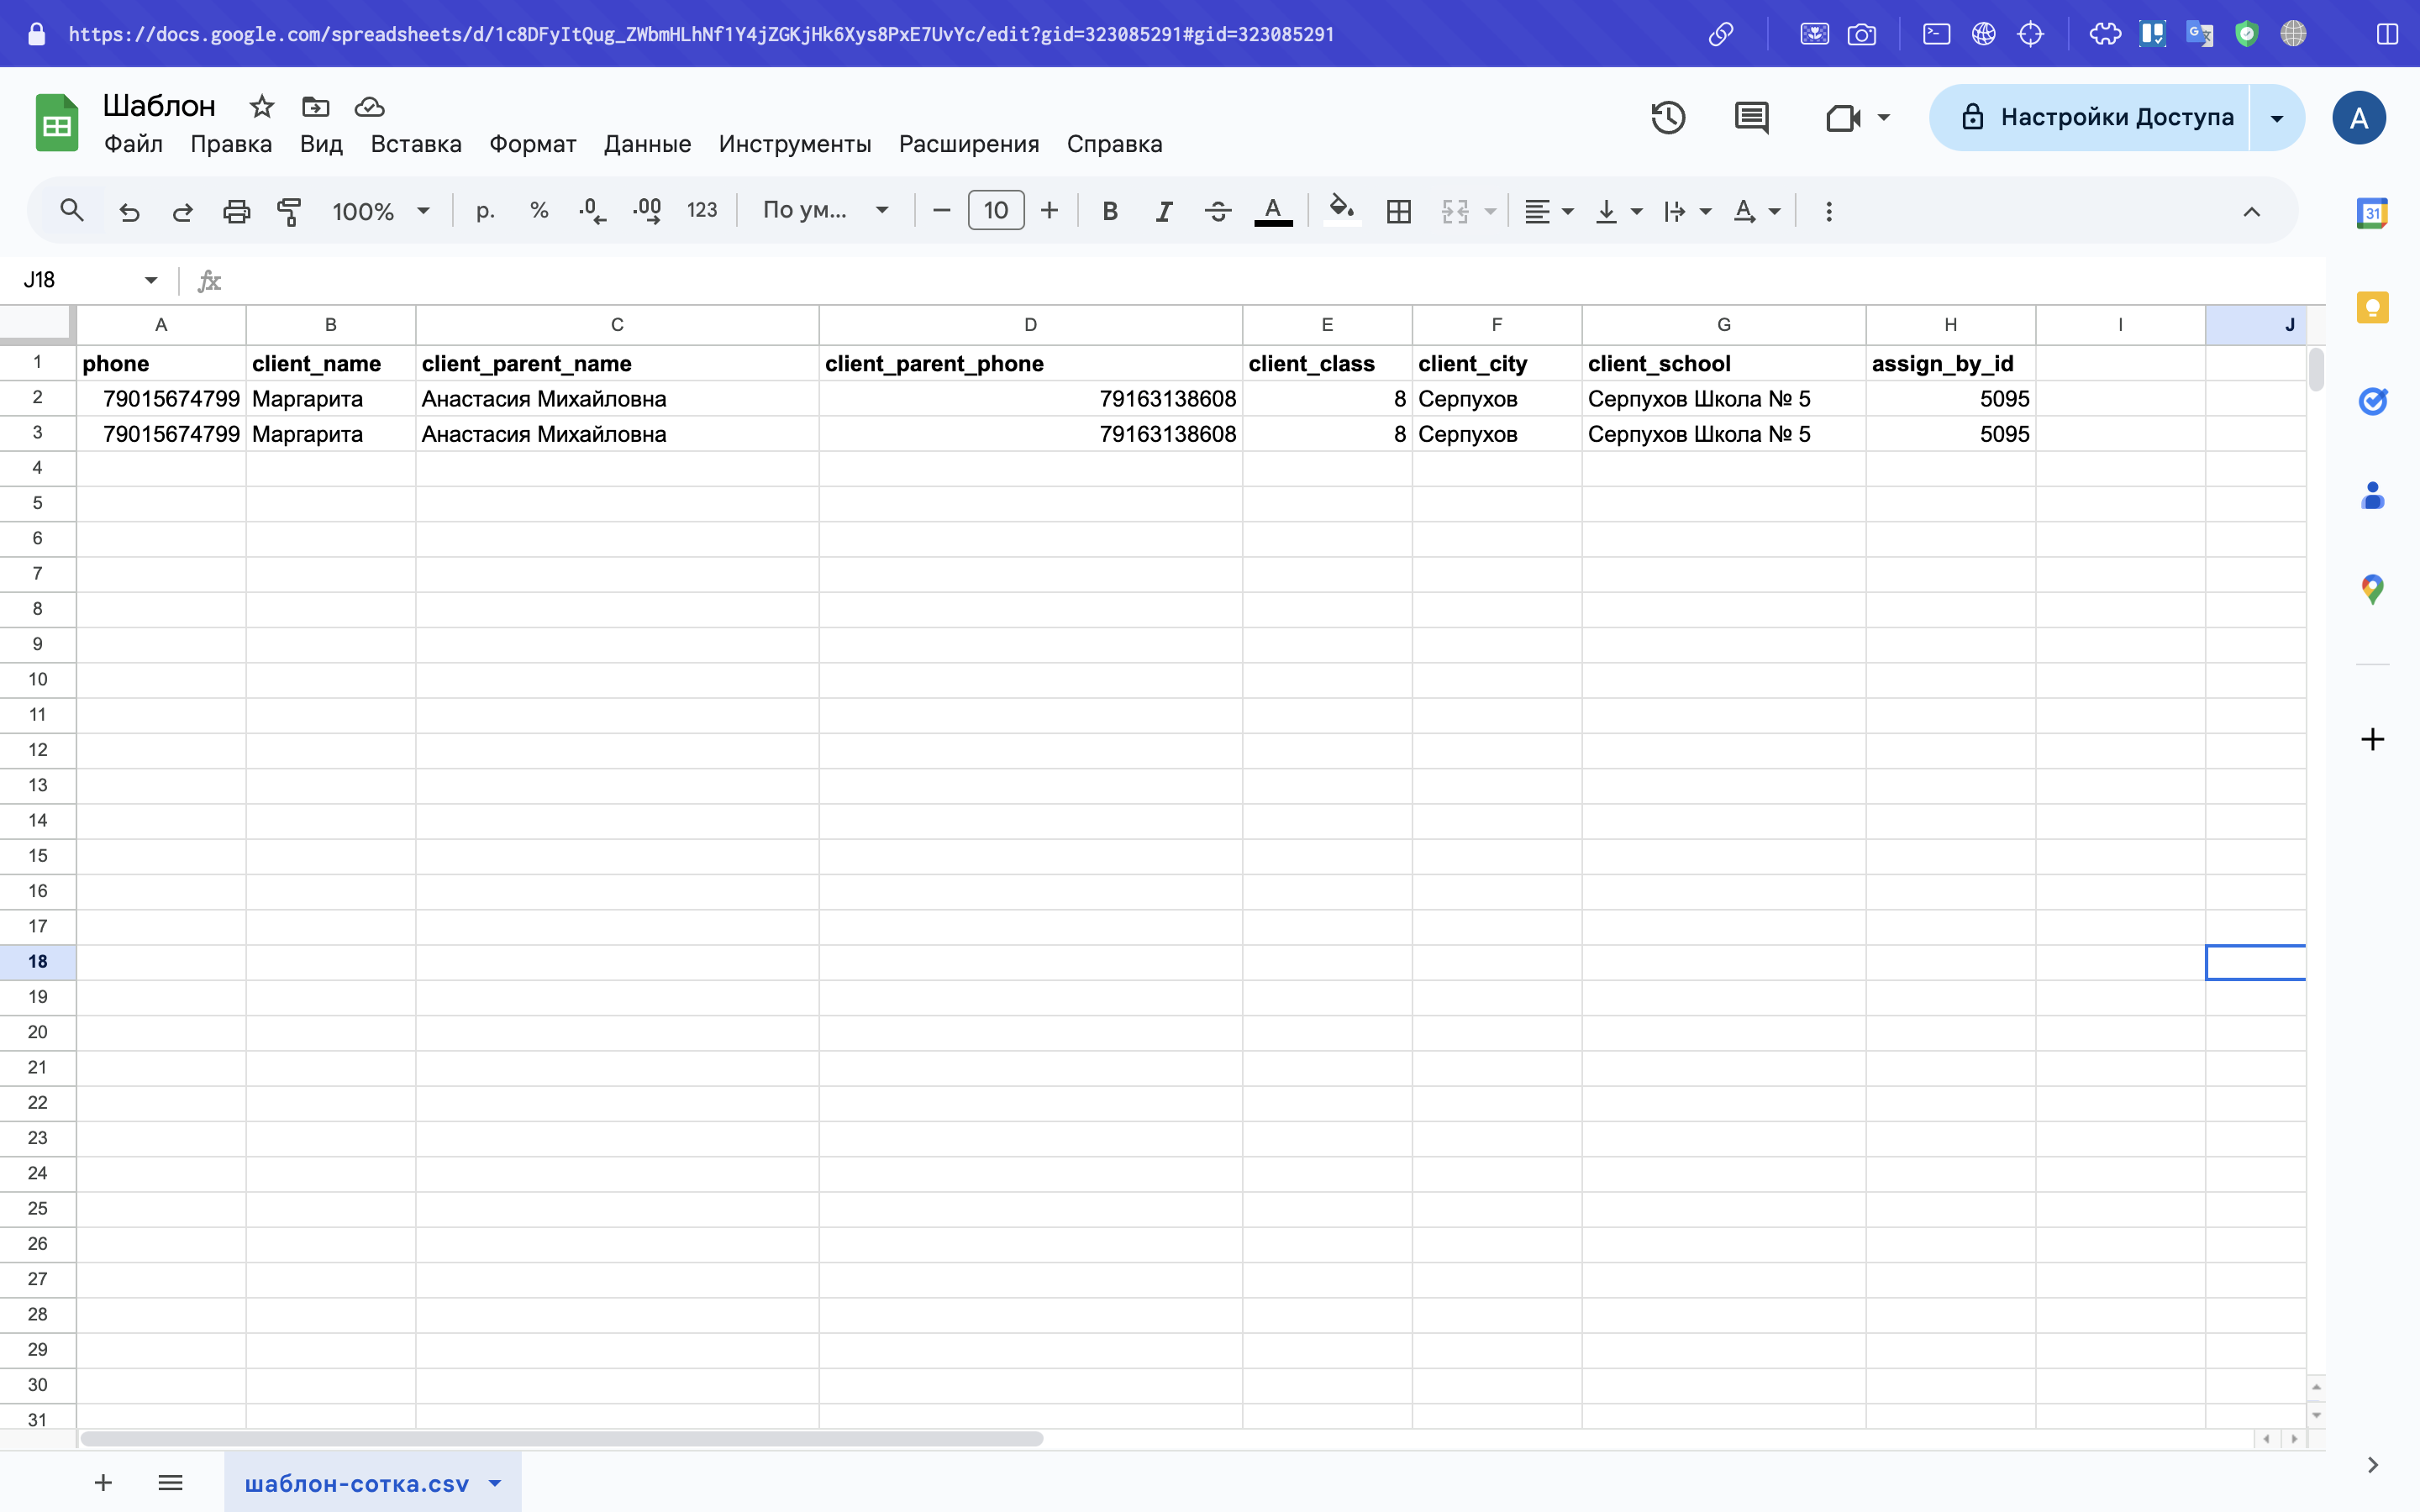Open the comments panel icon
2420x1512 pixels.
pos(1751,118)
